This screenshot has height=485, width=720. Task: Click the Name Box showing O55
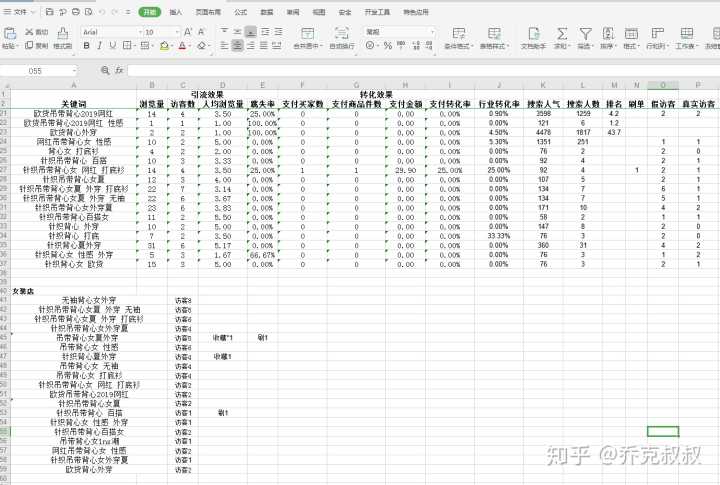click(x=35, y=71)
